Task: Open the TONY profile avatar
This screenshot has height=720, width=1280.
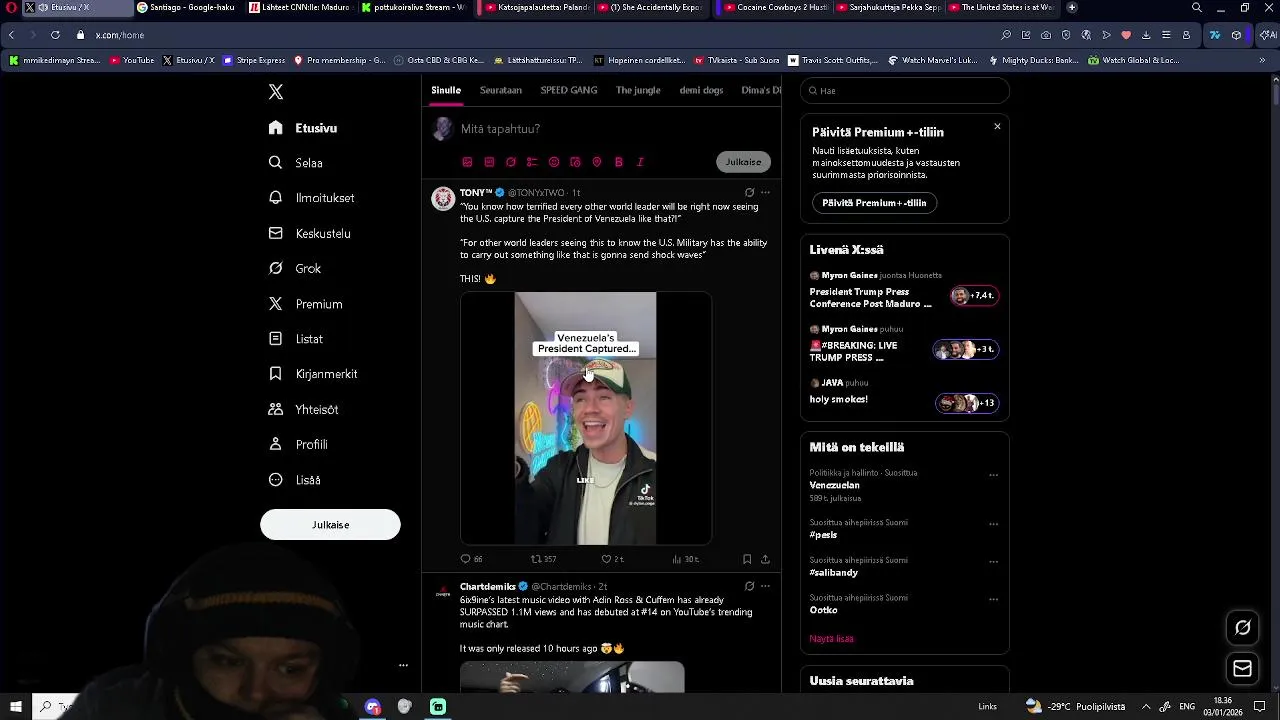Action: (443, 198)
